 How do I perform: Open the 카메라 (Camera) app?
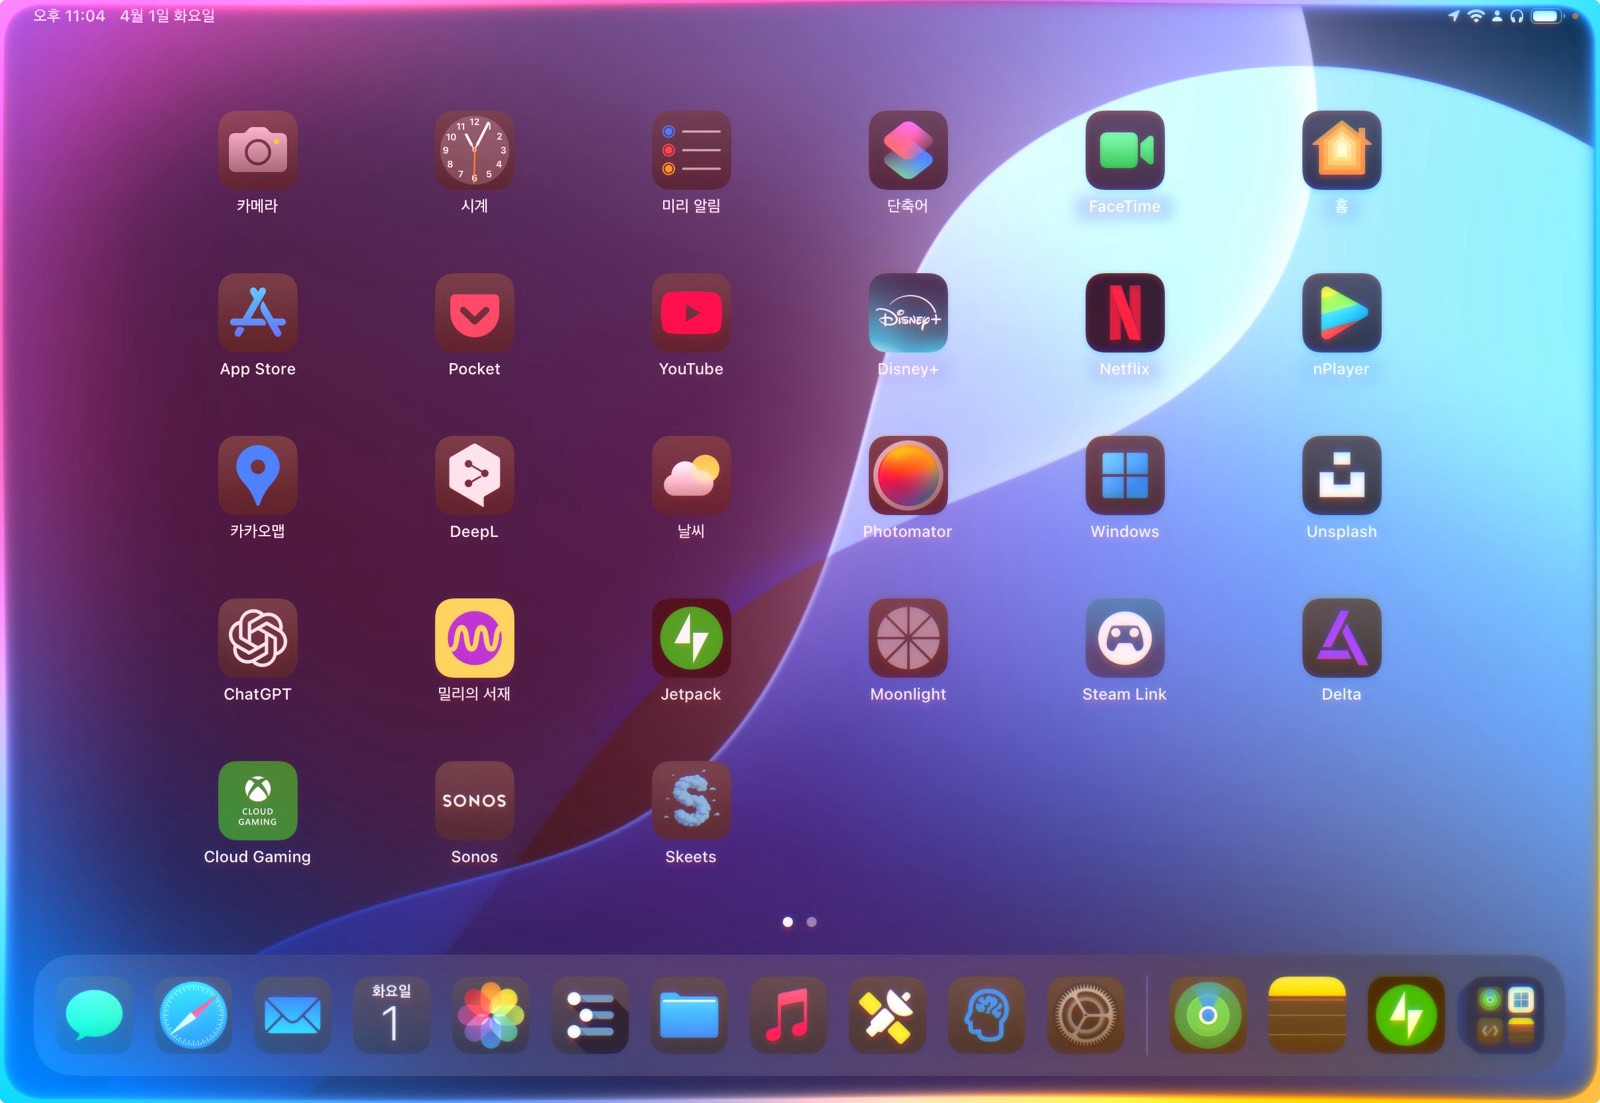click(257, 150)
